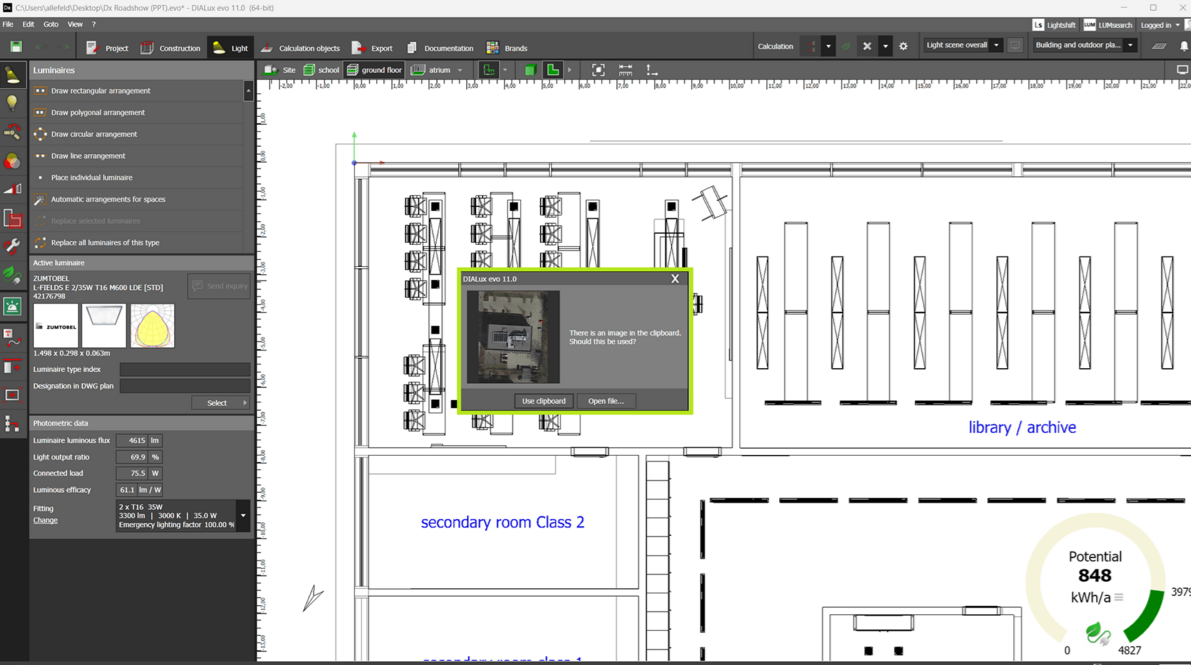Click the measure distance ruler icon
Viewport: 1191px width, 665px height.
coord(625,70)
